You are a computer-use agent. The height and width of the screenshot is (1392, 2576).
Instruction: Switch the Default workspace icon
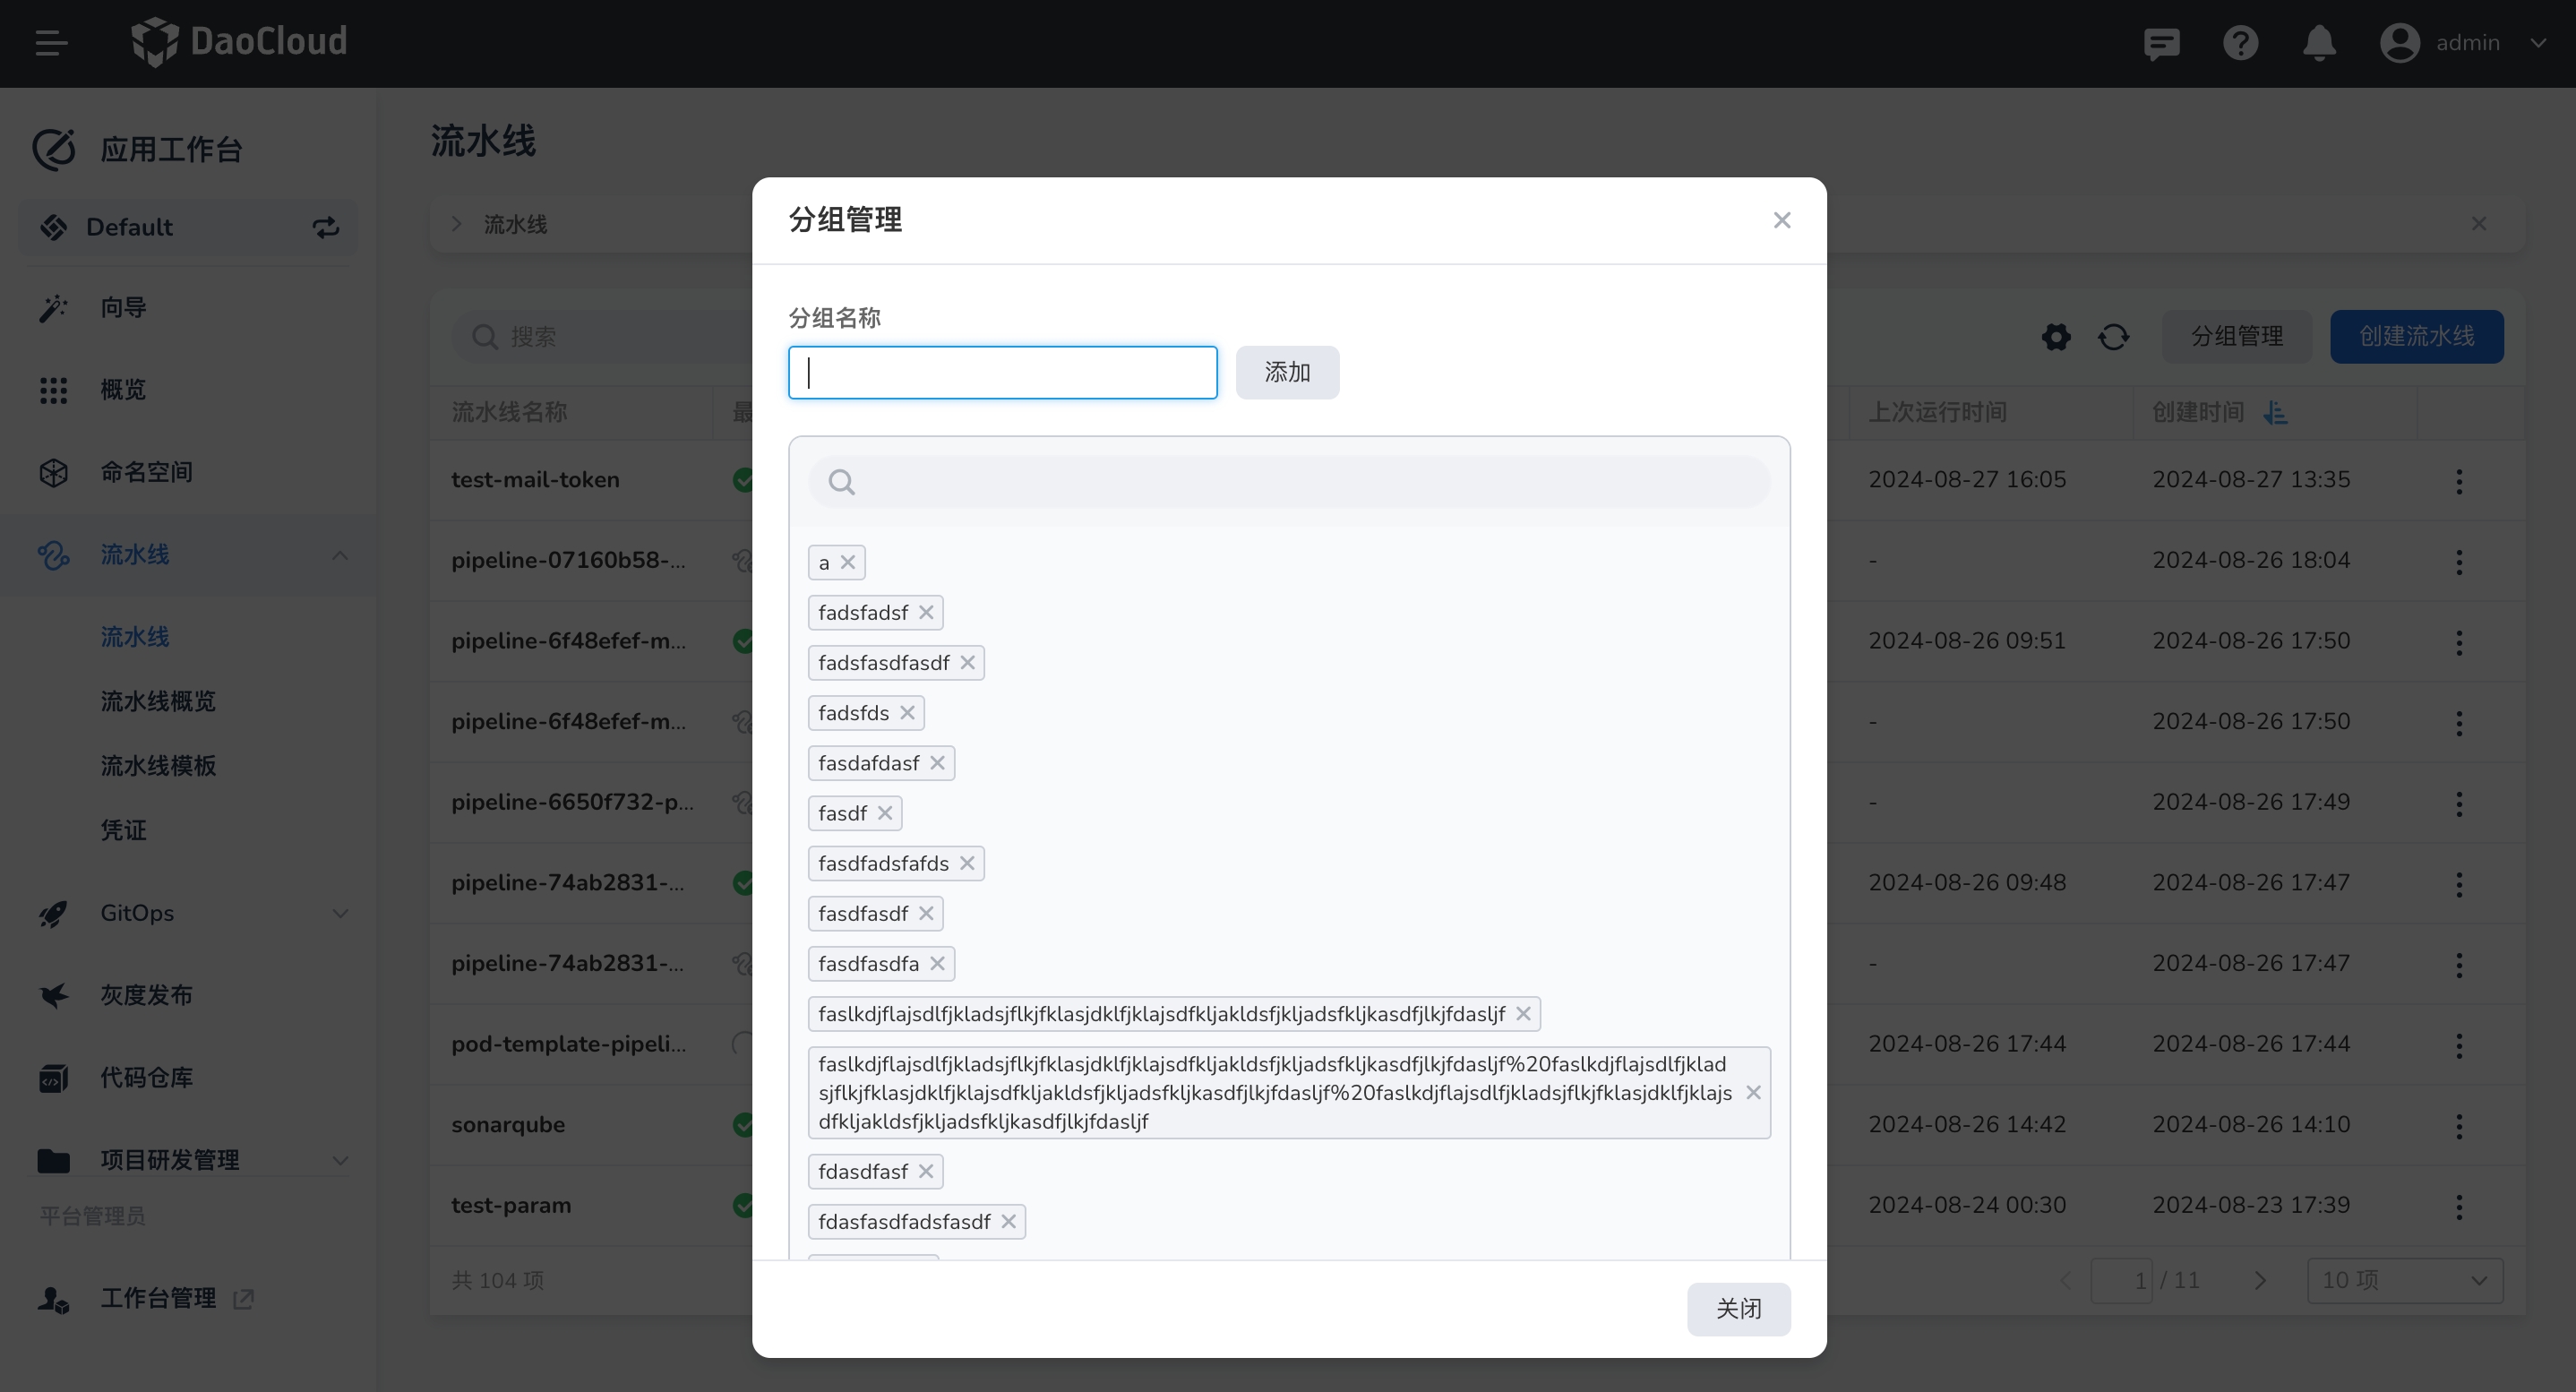pos(326,228)
